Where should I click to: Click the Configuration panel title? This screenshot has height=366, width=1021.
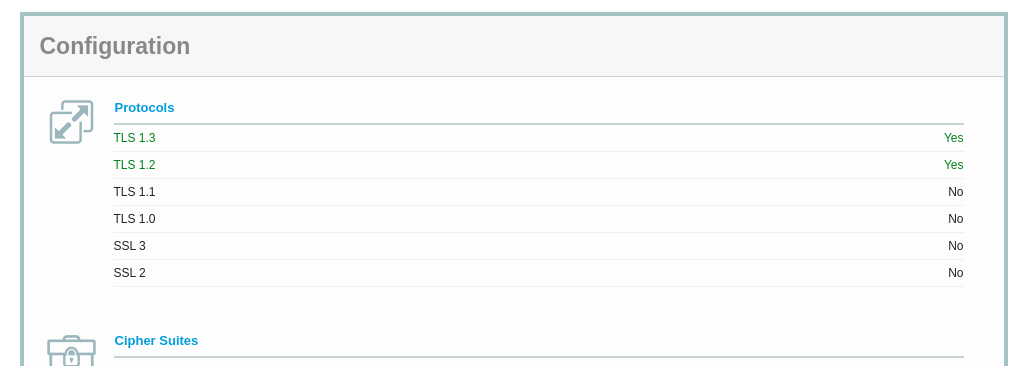(x=115, y=46)
